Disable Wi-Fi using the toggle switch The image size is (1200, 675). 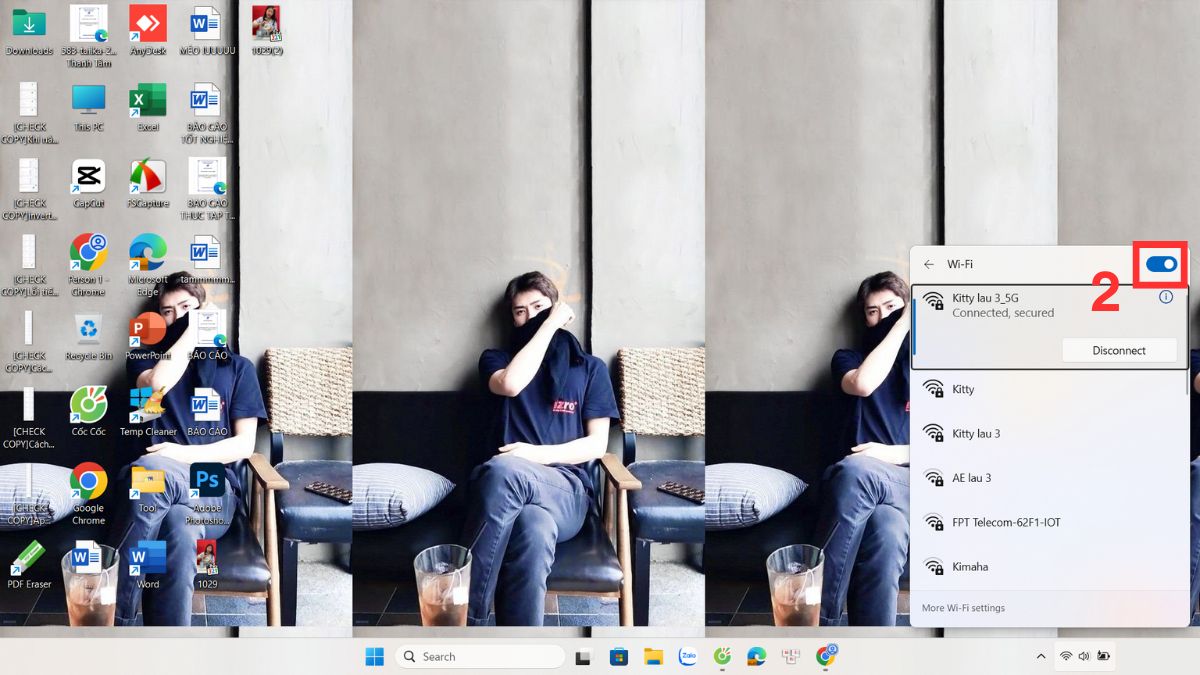coord(1162,263)
